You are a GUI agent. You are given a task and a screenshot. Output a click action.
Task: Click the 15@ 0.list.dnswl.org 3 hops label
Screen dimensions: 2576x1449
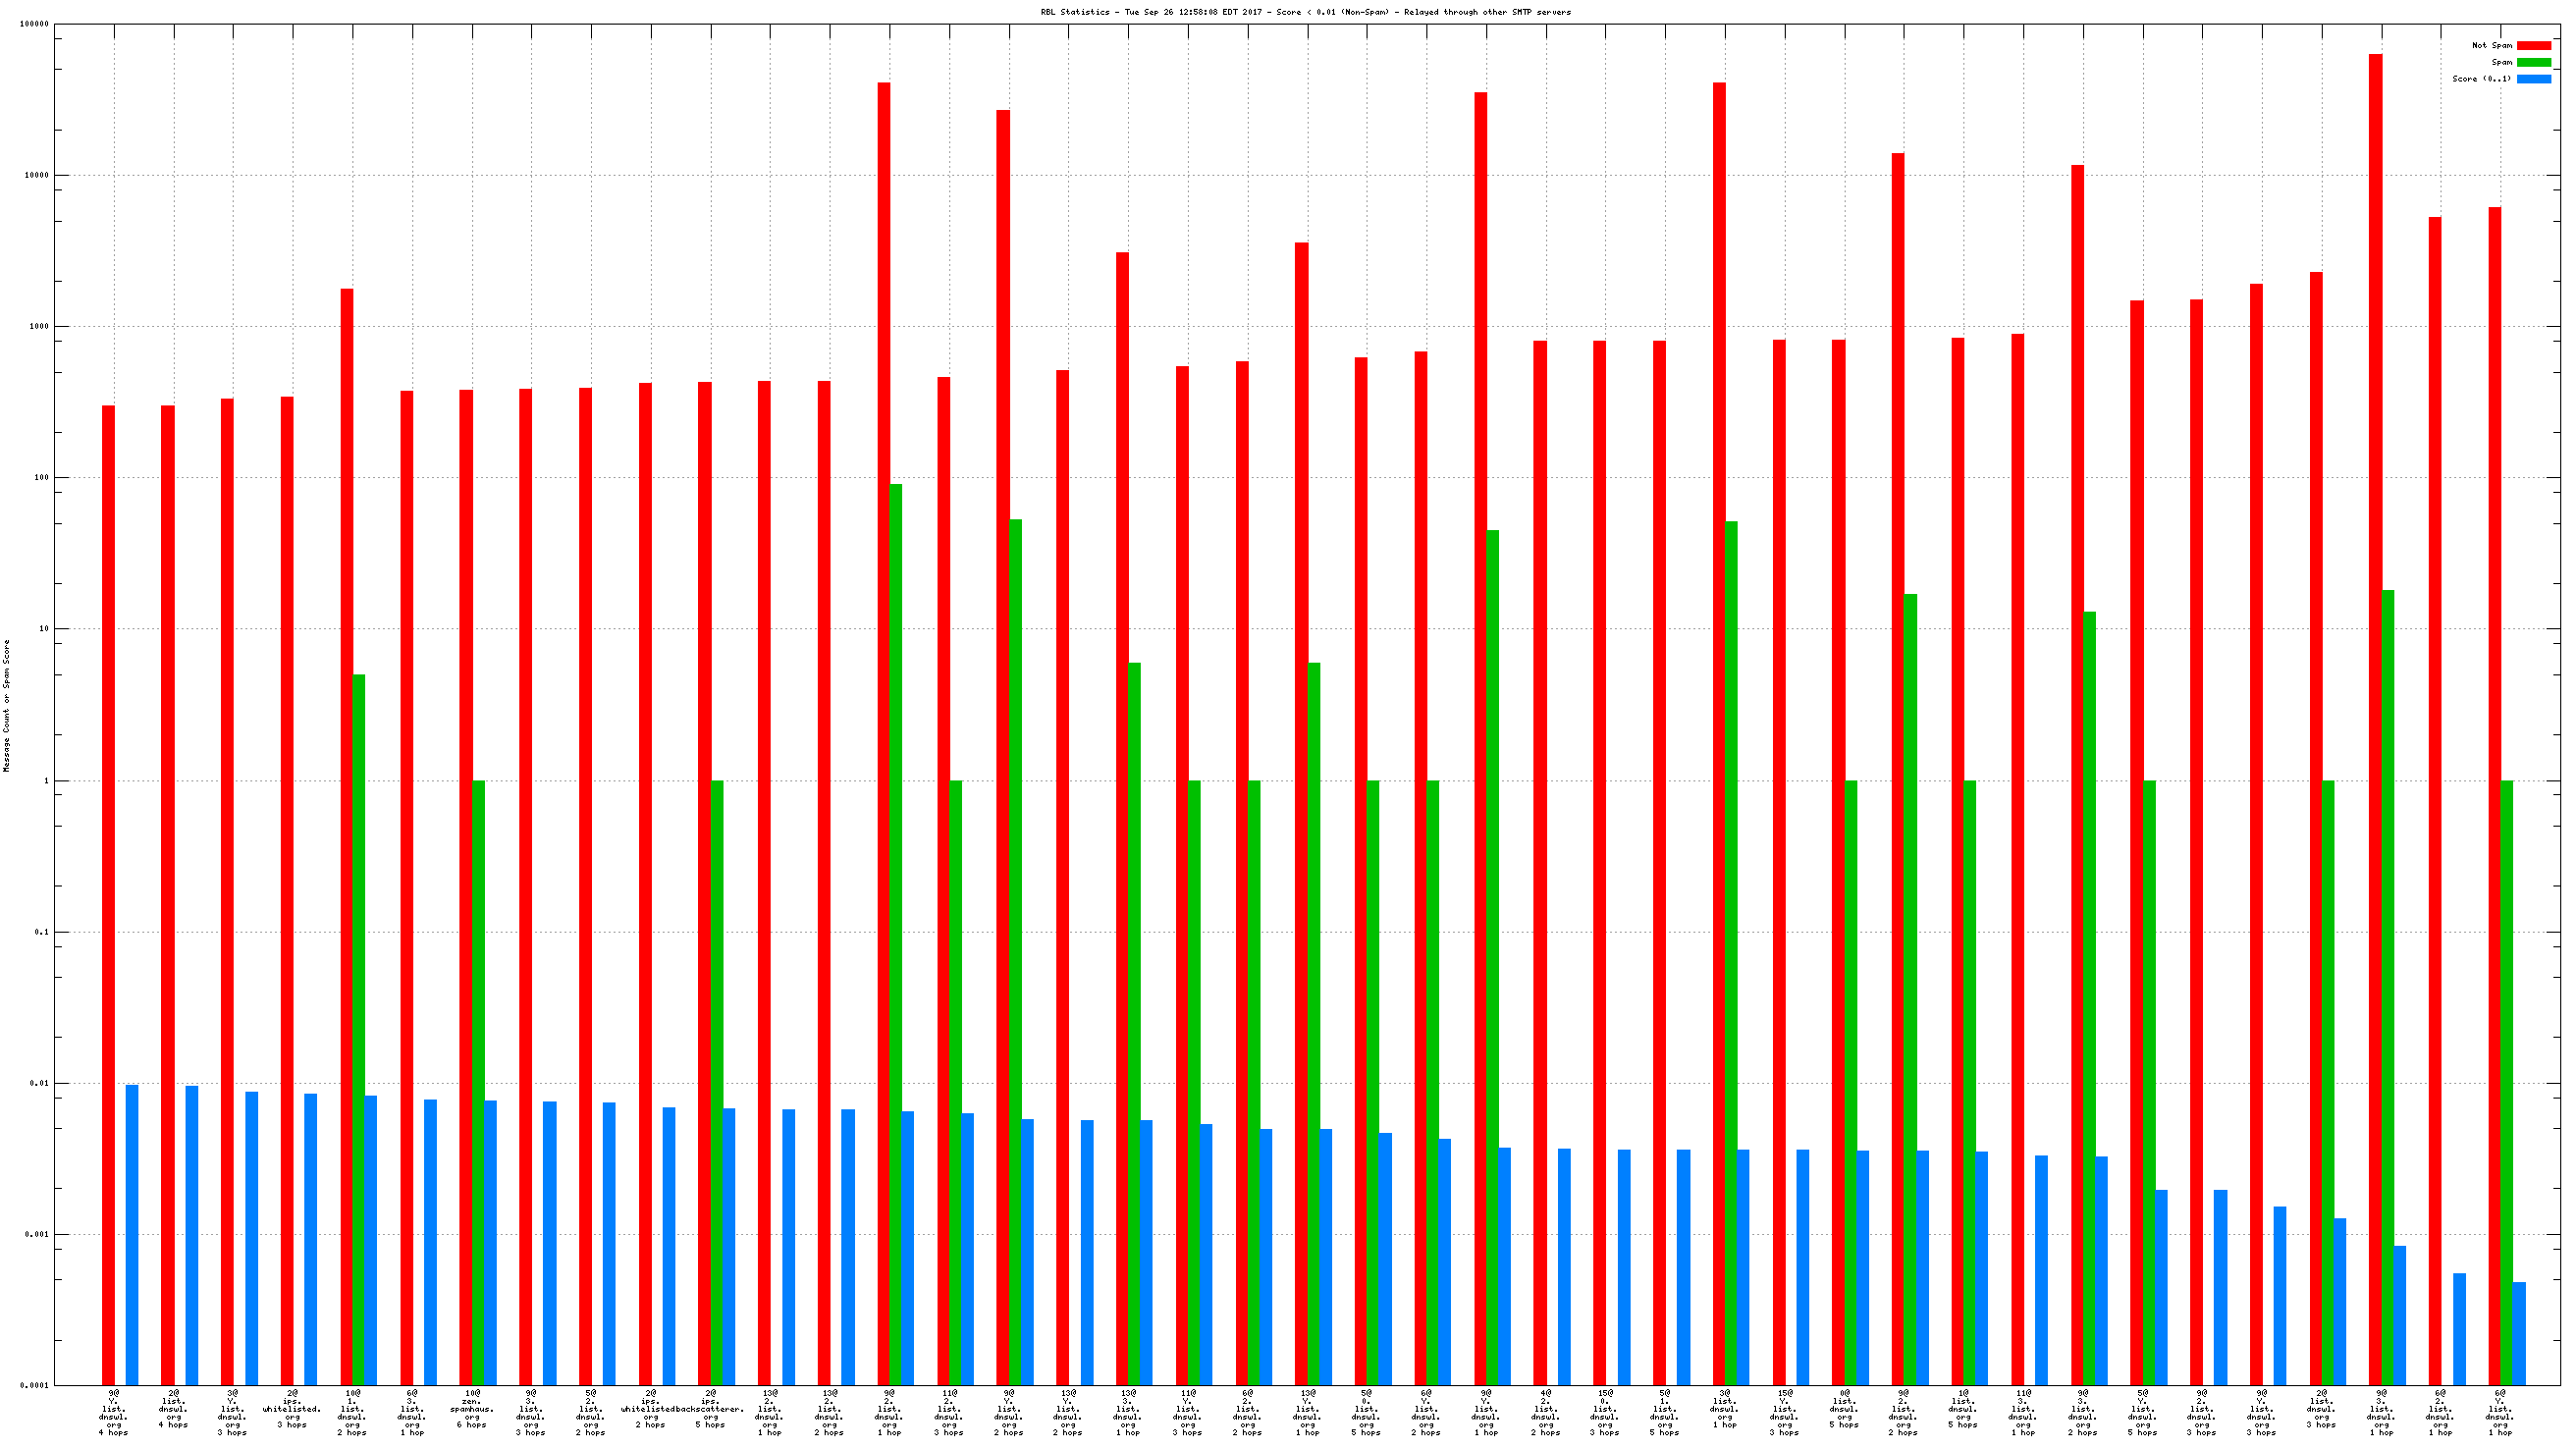click(x=1605, y=1412)
